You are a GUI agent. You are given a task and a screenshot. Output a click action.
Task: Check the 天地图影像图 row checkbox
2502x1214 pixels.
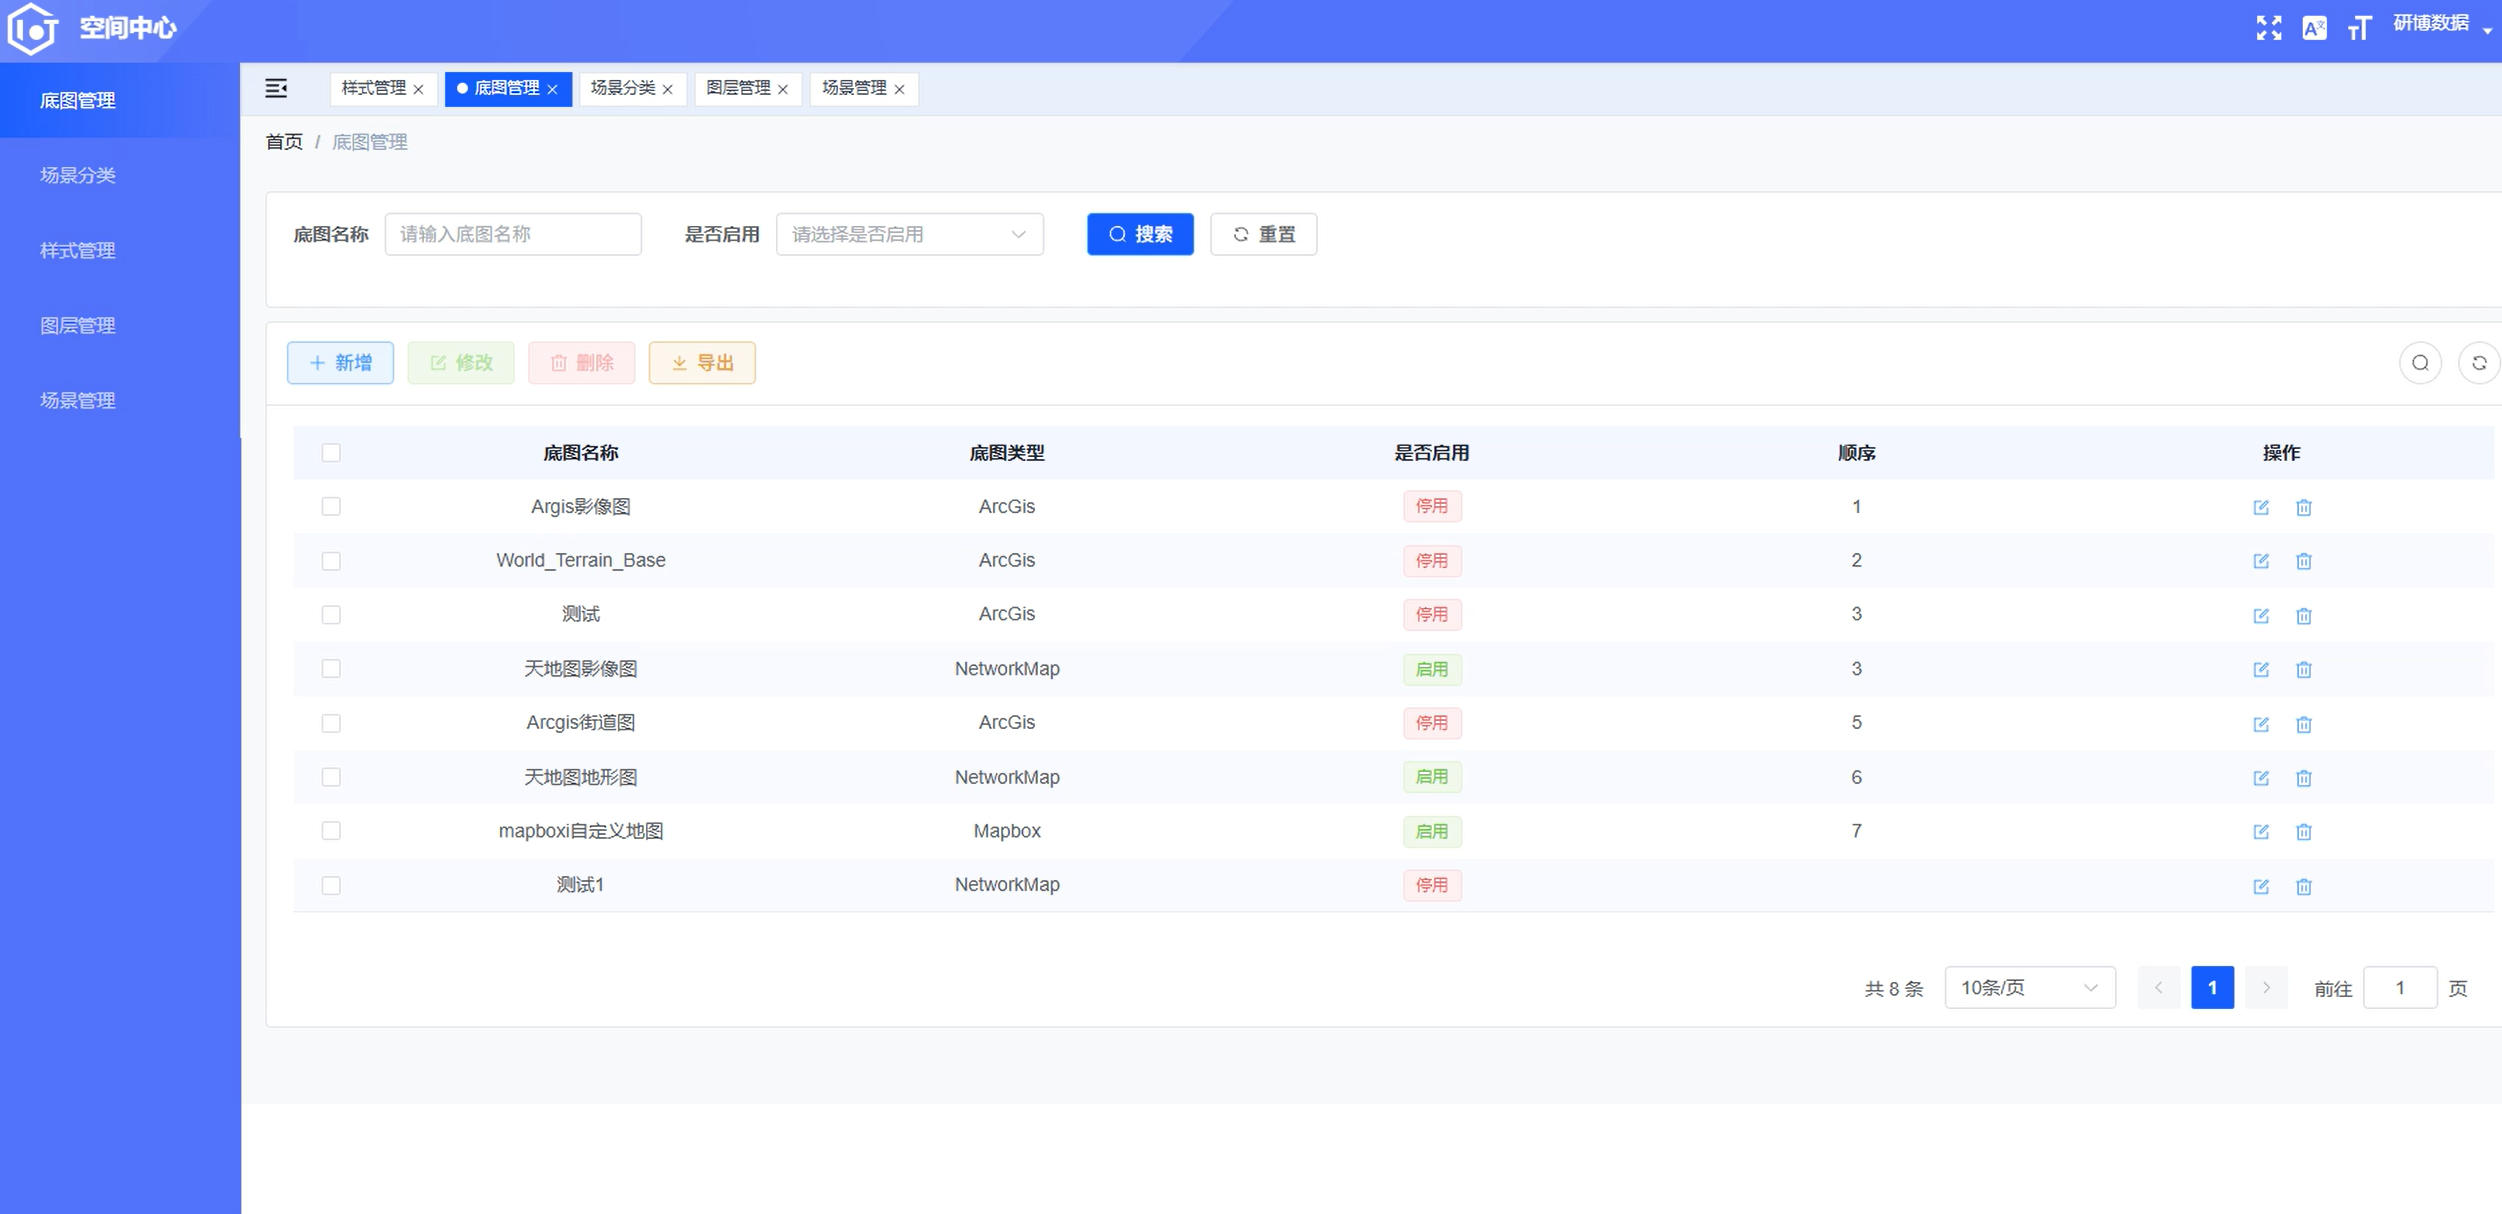coord(331,669)
